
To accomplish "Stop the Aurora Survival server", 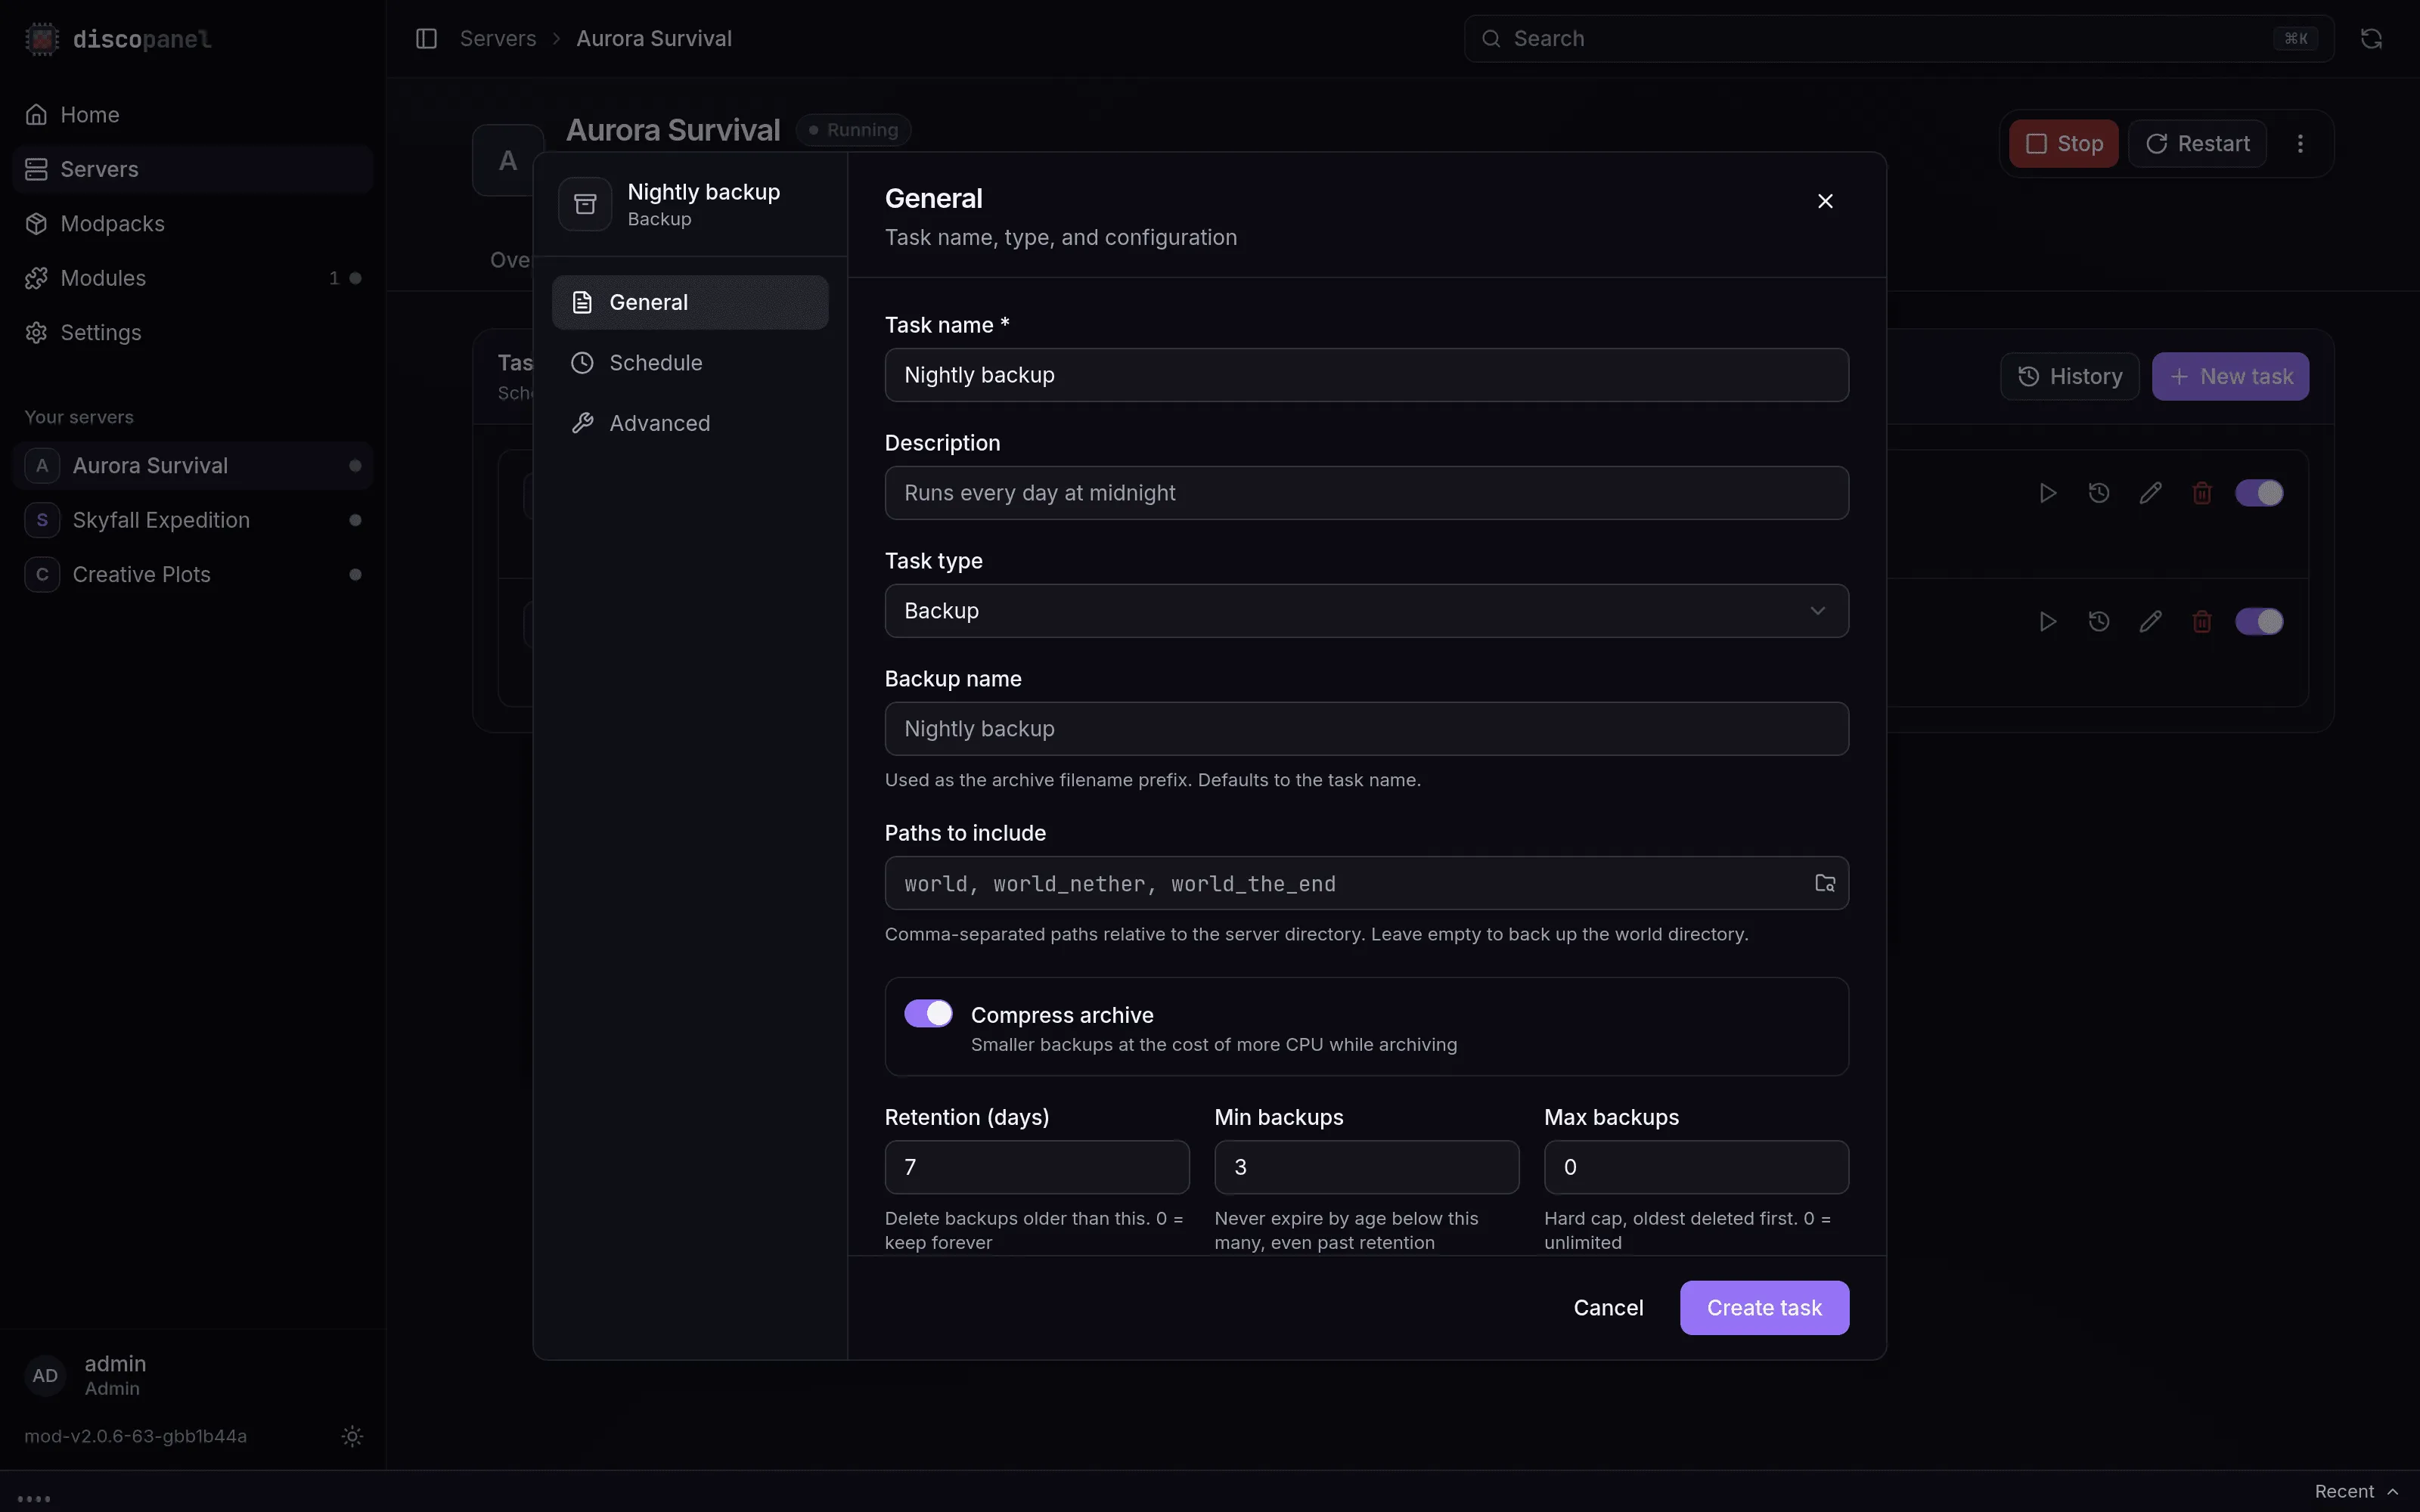I will [2063, 144].
